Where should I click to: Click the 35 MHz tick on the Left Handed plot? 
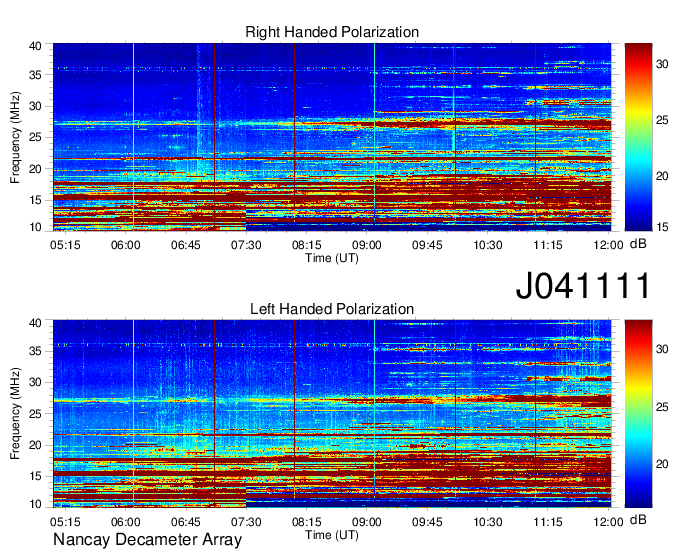pos(35,351)
